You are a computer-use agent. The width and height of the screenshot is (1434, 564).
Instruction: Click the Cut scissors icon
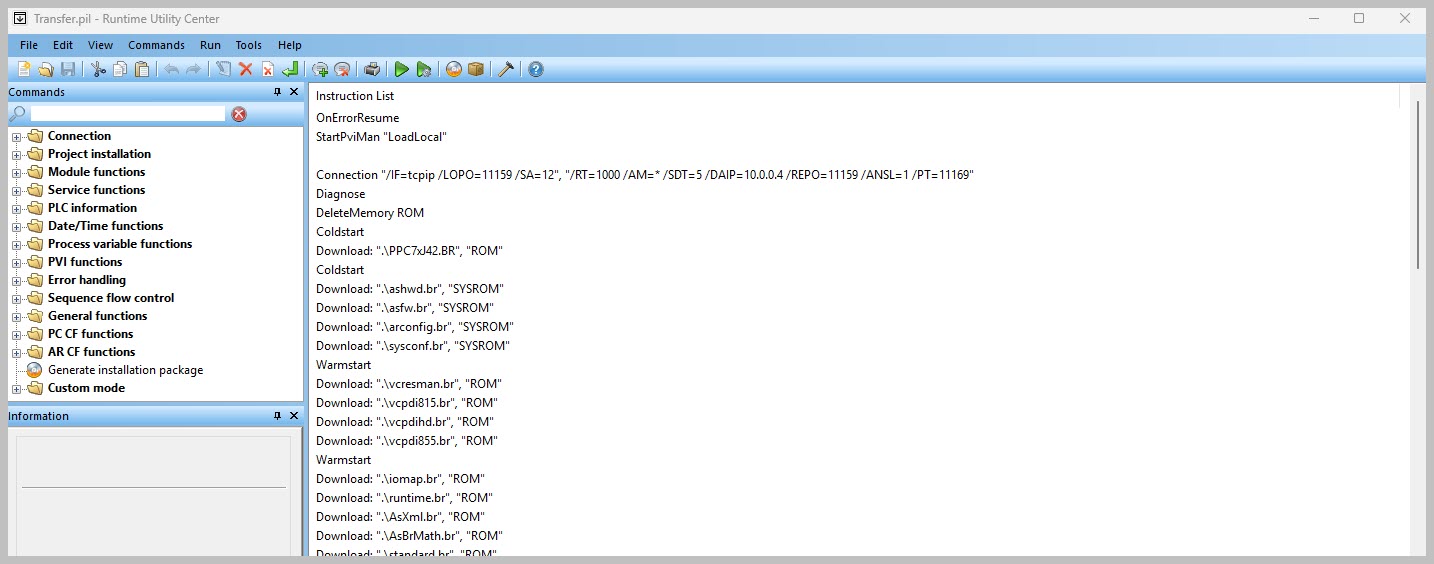pyautogui.click(x=98, y=69)
